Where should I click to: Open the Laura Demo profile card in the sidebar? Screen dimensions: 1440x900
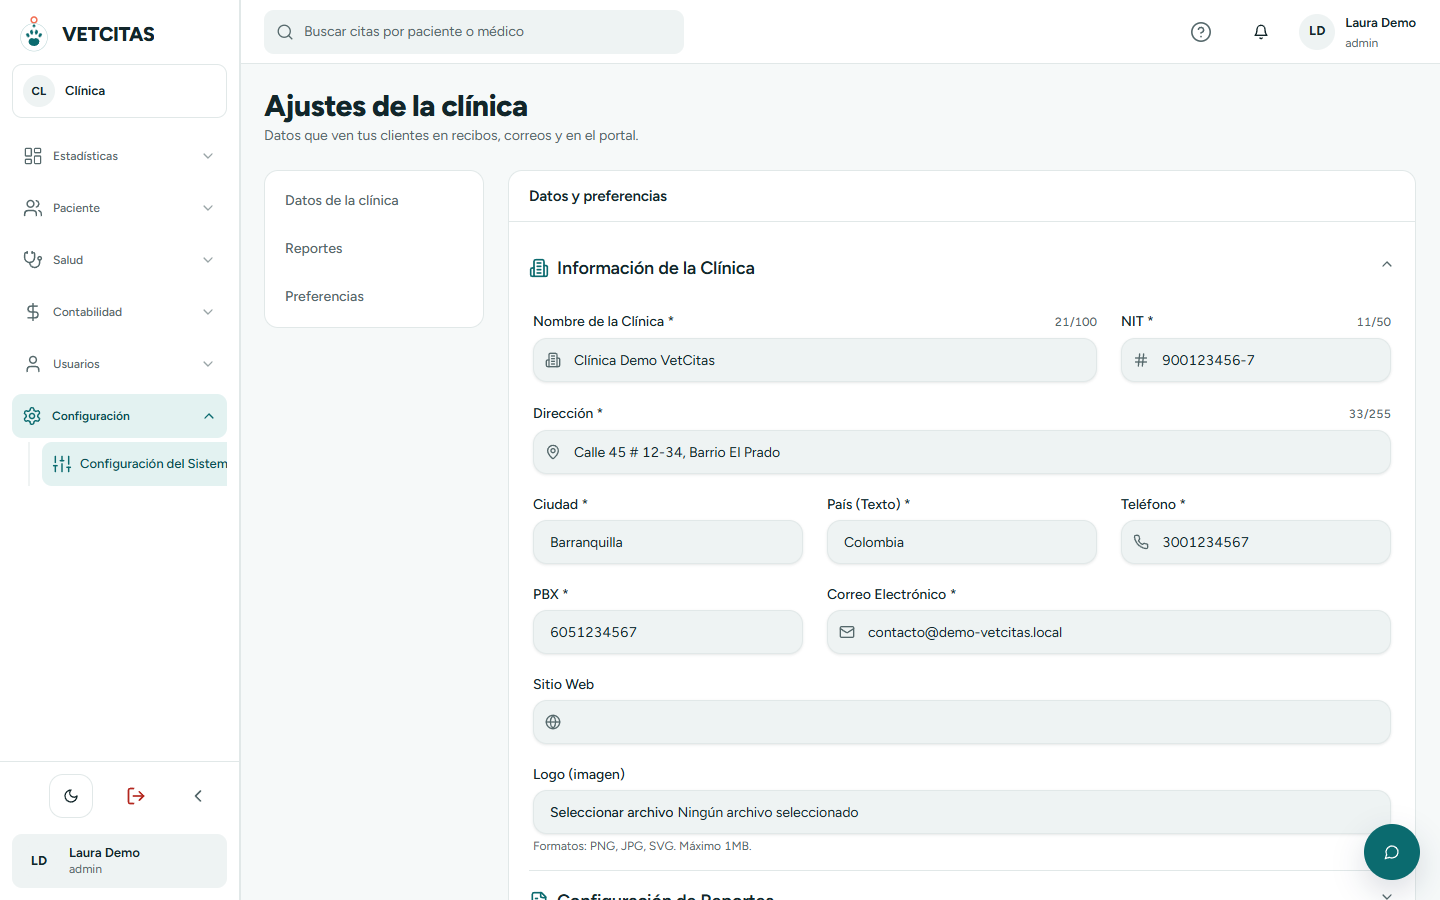pyautogui.click(x=119, y=861)
